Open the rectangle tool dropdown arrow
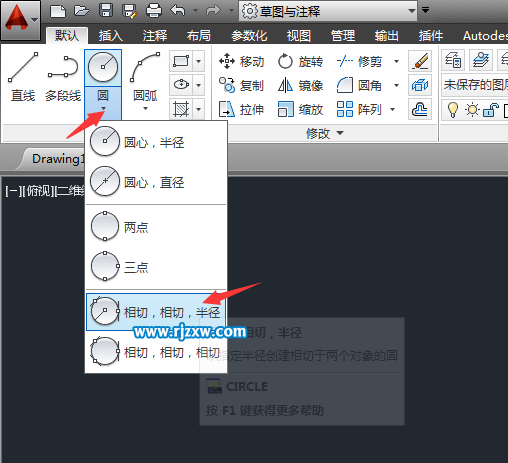 [199, 61]
